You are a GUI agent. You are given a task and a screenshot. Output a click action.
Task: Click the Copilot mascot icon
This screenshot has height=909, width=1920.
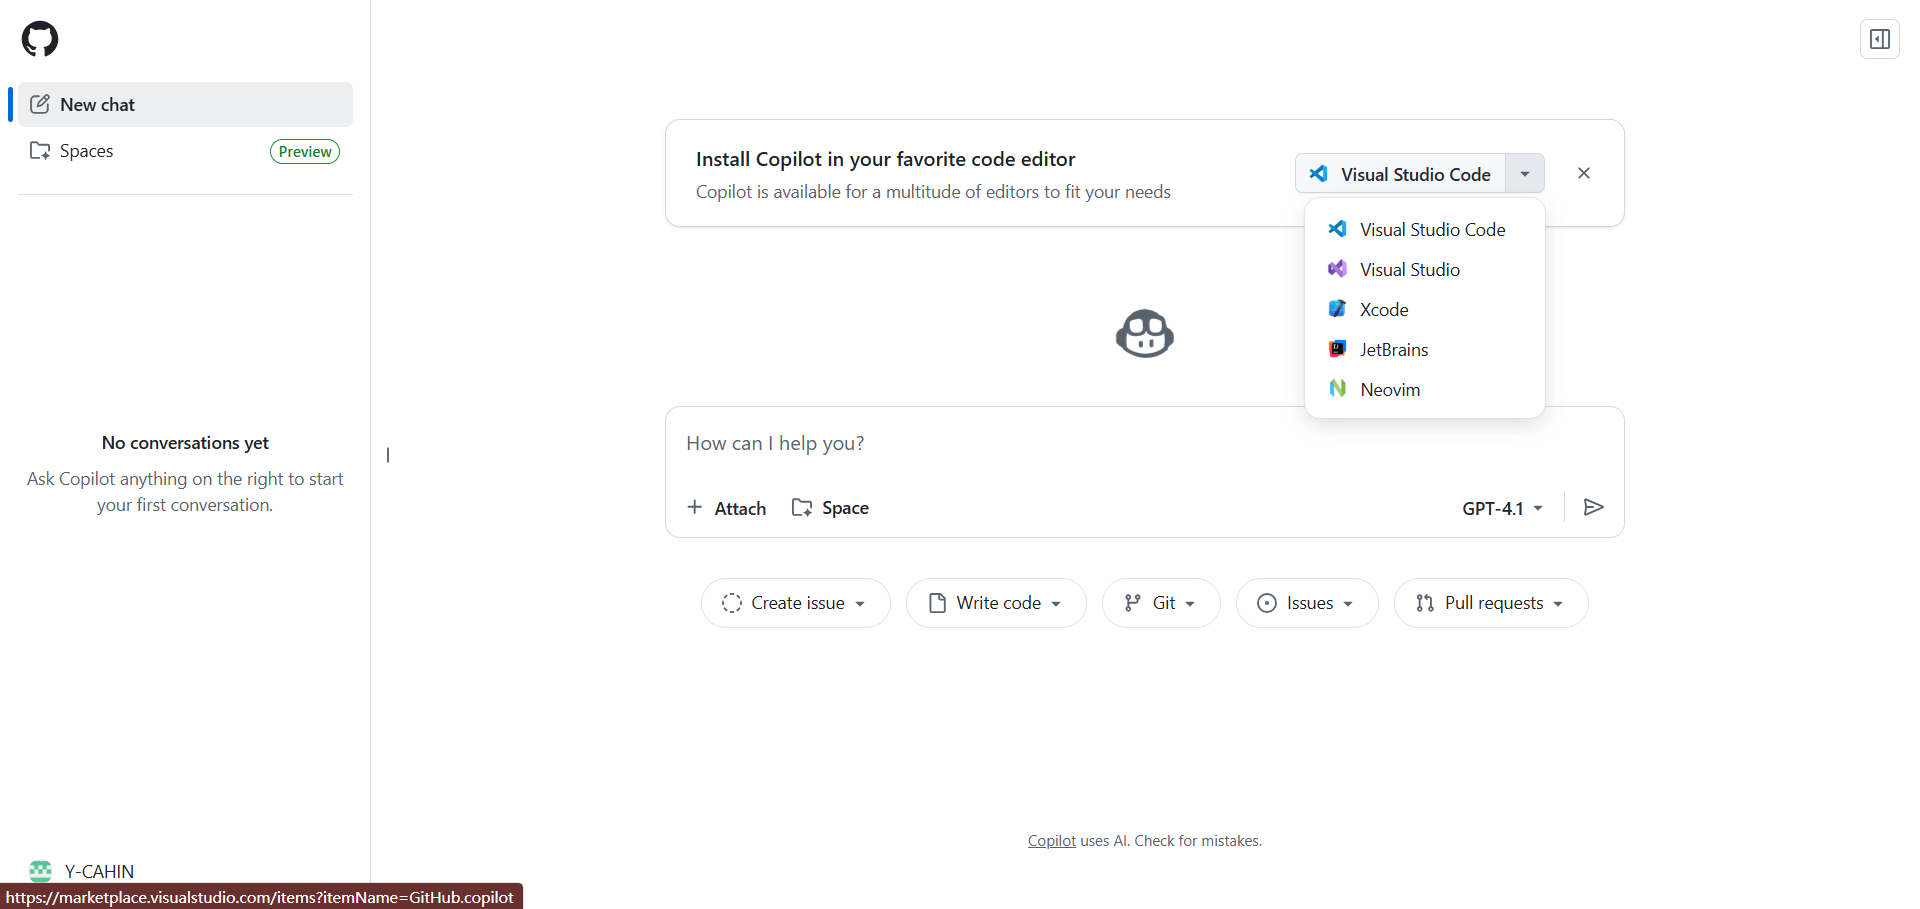1144,333
